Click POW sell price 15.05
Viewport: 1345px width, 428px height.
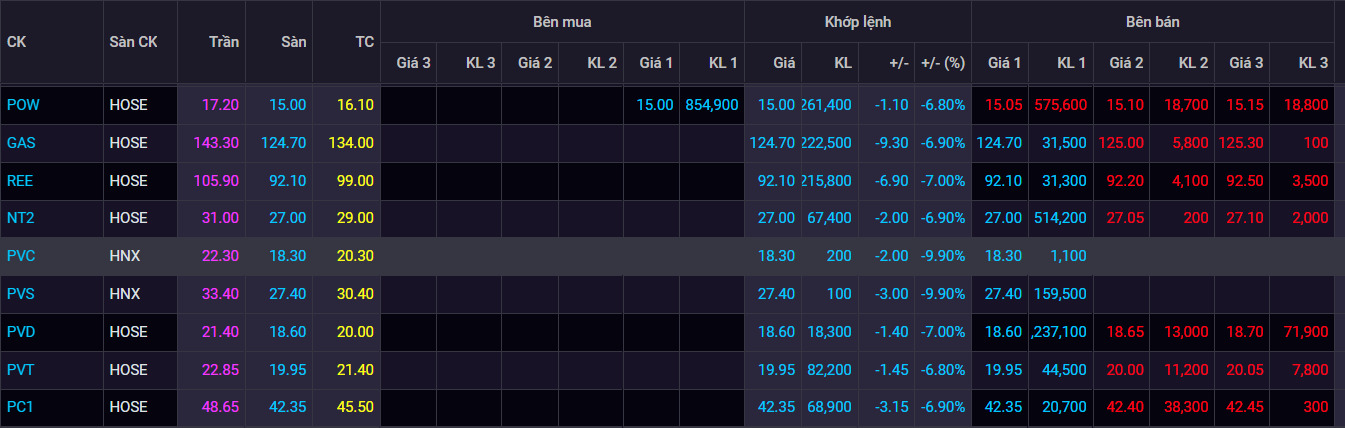[1003, 105]
